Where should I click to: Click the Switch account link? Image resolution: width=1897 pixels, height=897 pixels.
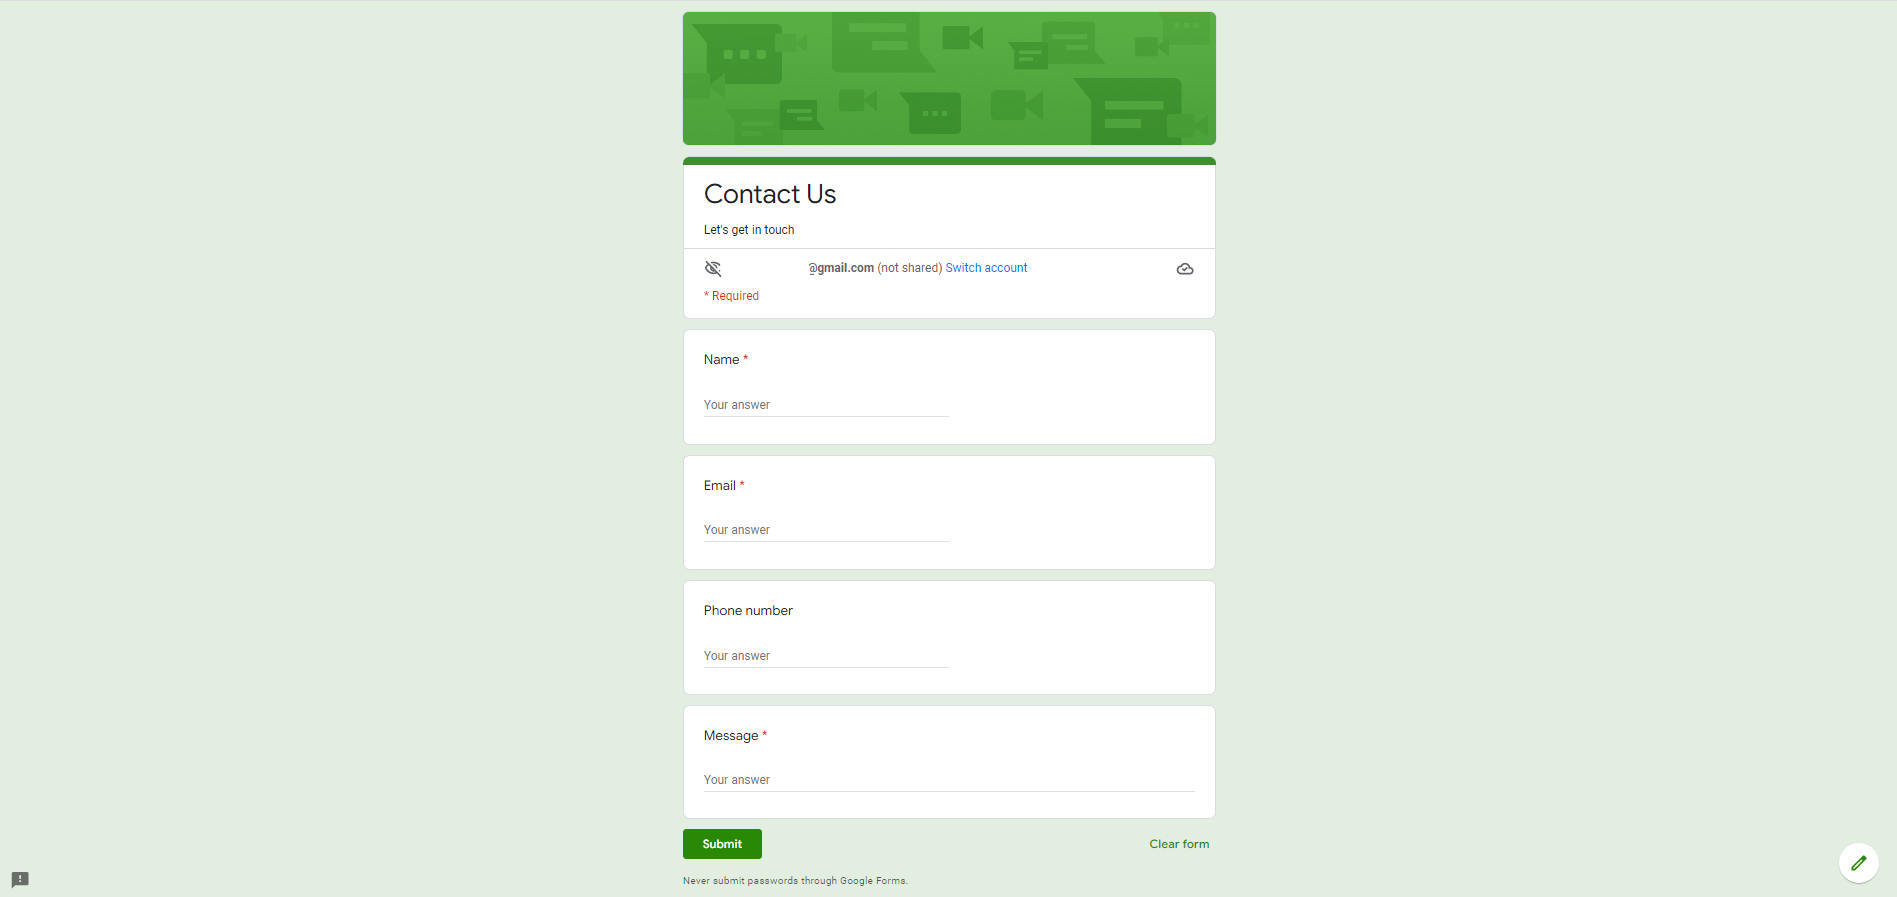point(986,268)
